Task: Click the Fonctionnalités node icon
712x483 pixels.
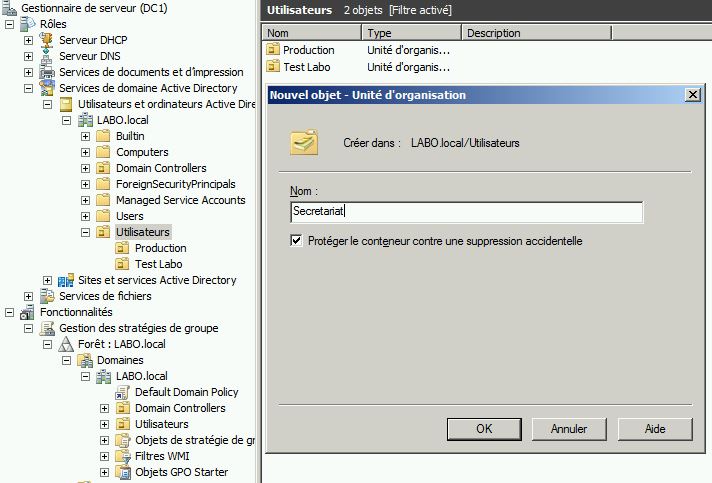Action: click(x=28, y=312)
